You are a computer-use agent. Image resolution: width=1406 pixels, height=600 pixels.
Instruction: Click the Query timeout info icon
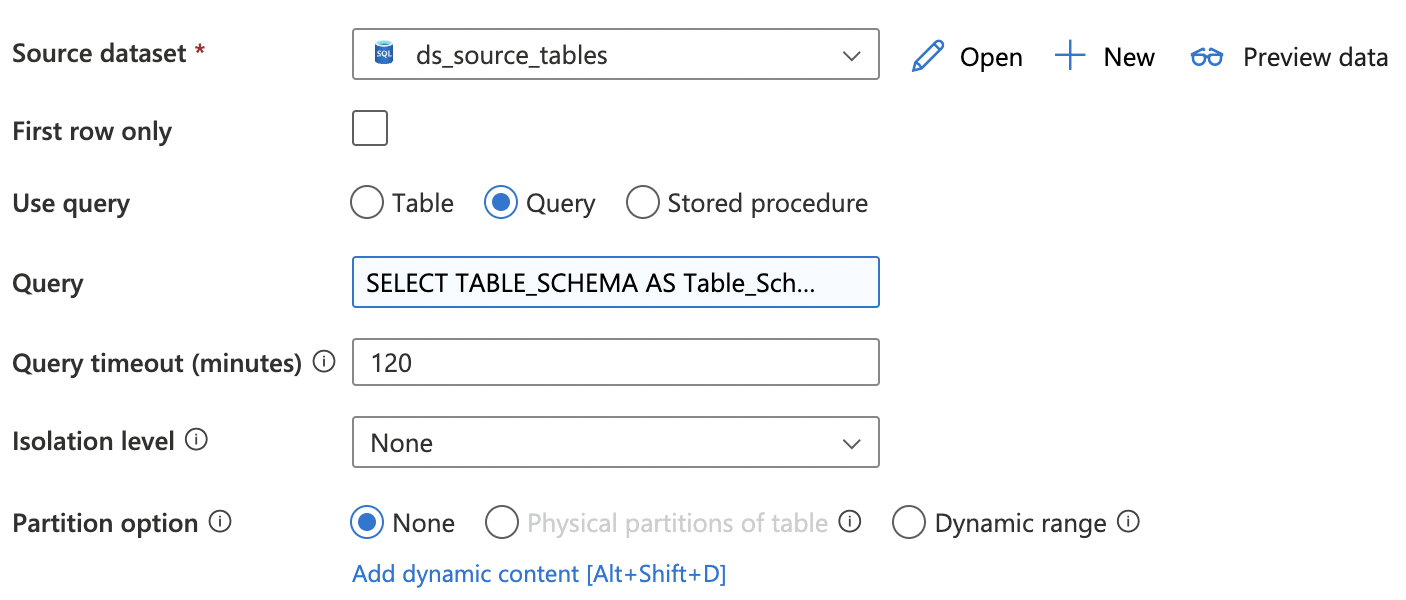pos(324,362)
